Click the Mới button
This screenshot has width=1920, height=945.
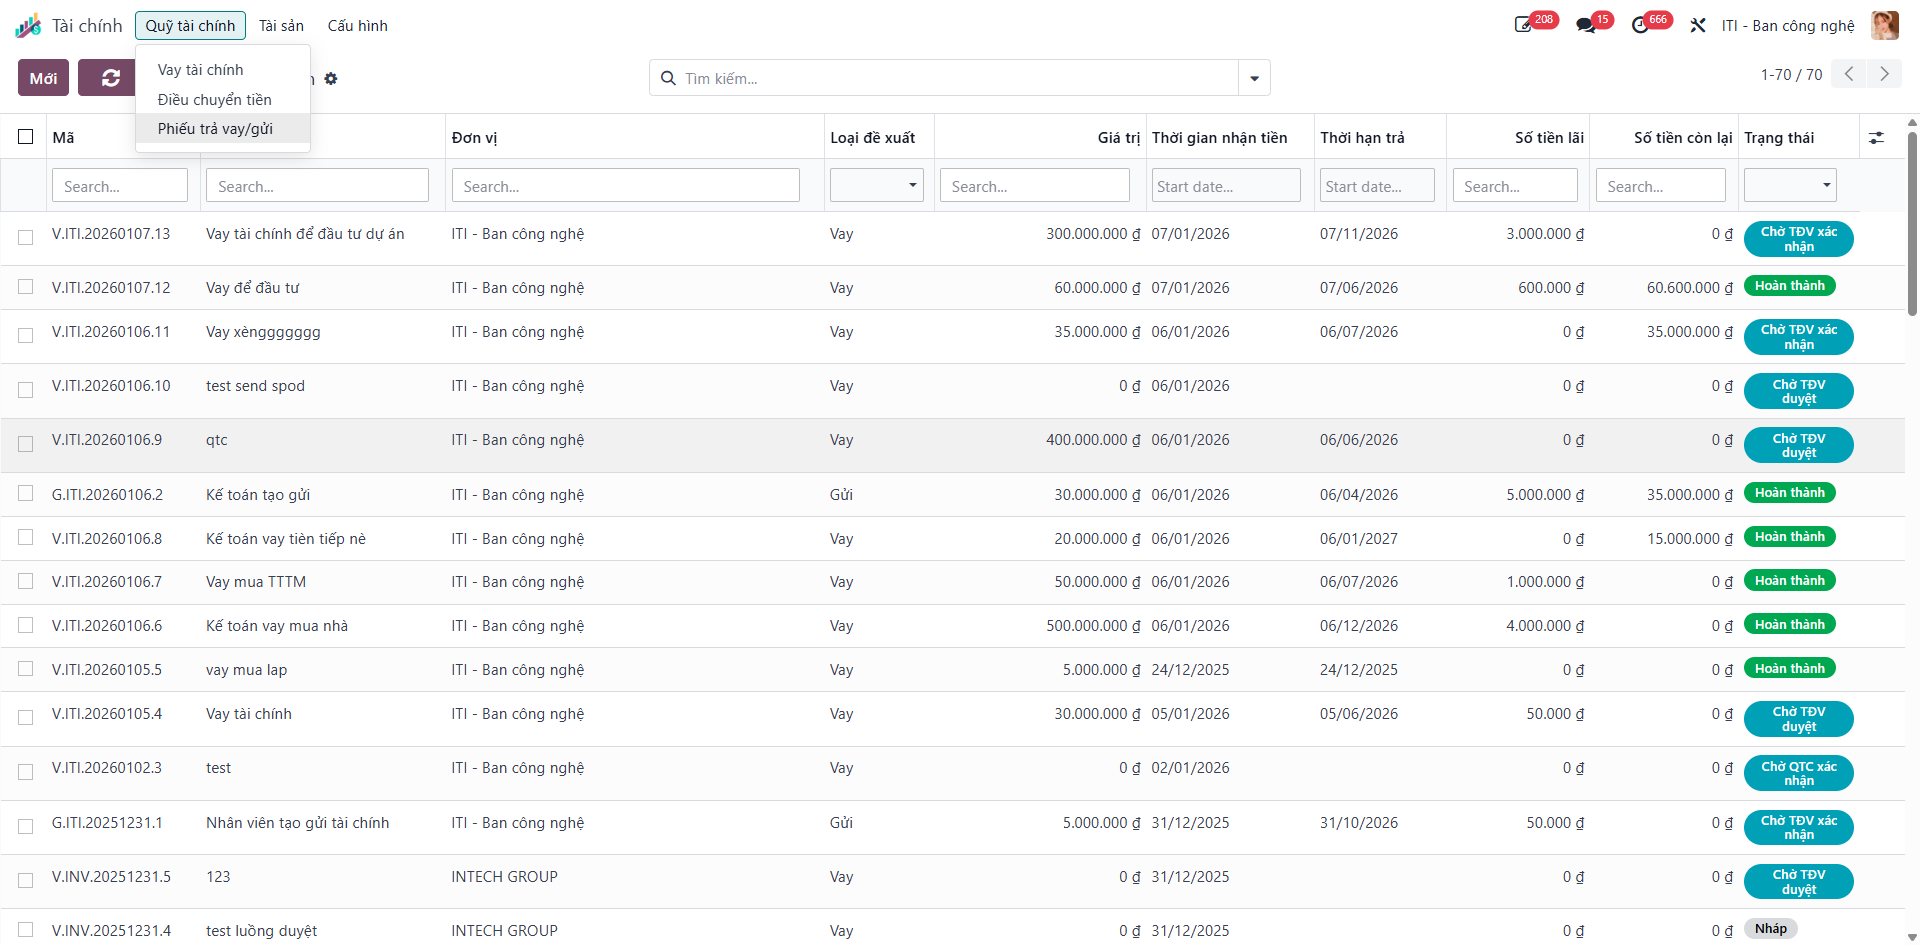pos(43,78)
